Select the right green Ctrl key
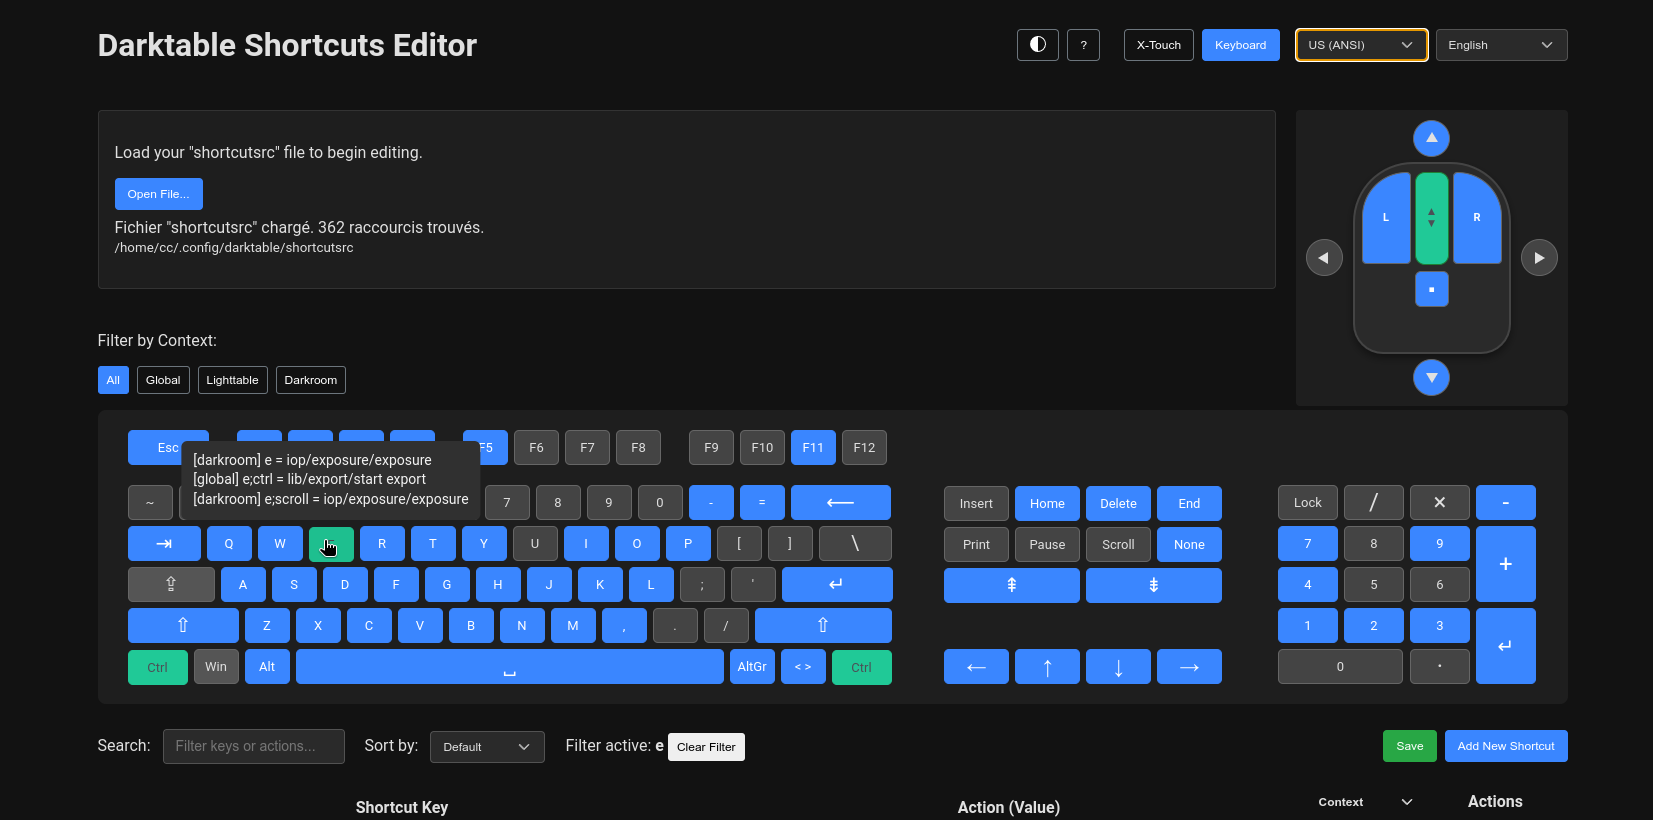1653x820 pixels. click(861, 667)
